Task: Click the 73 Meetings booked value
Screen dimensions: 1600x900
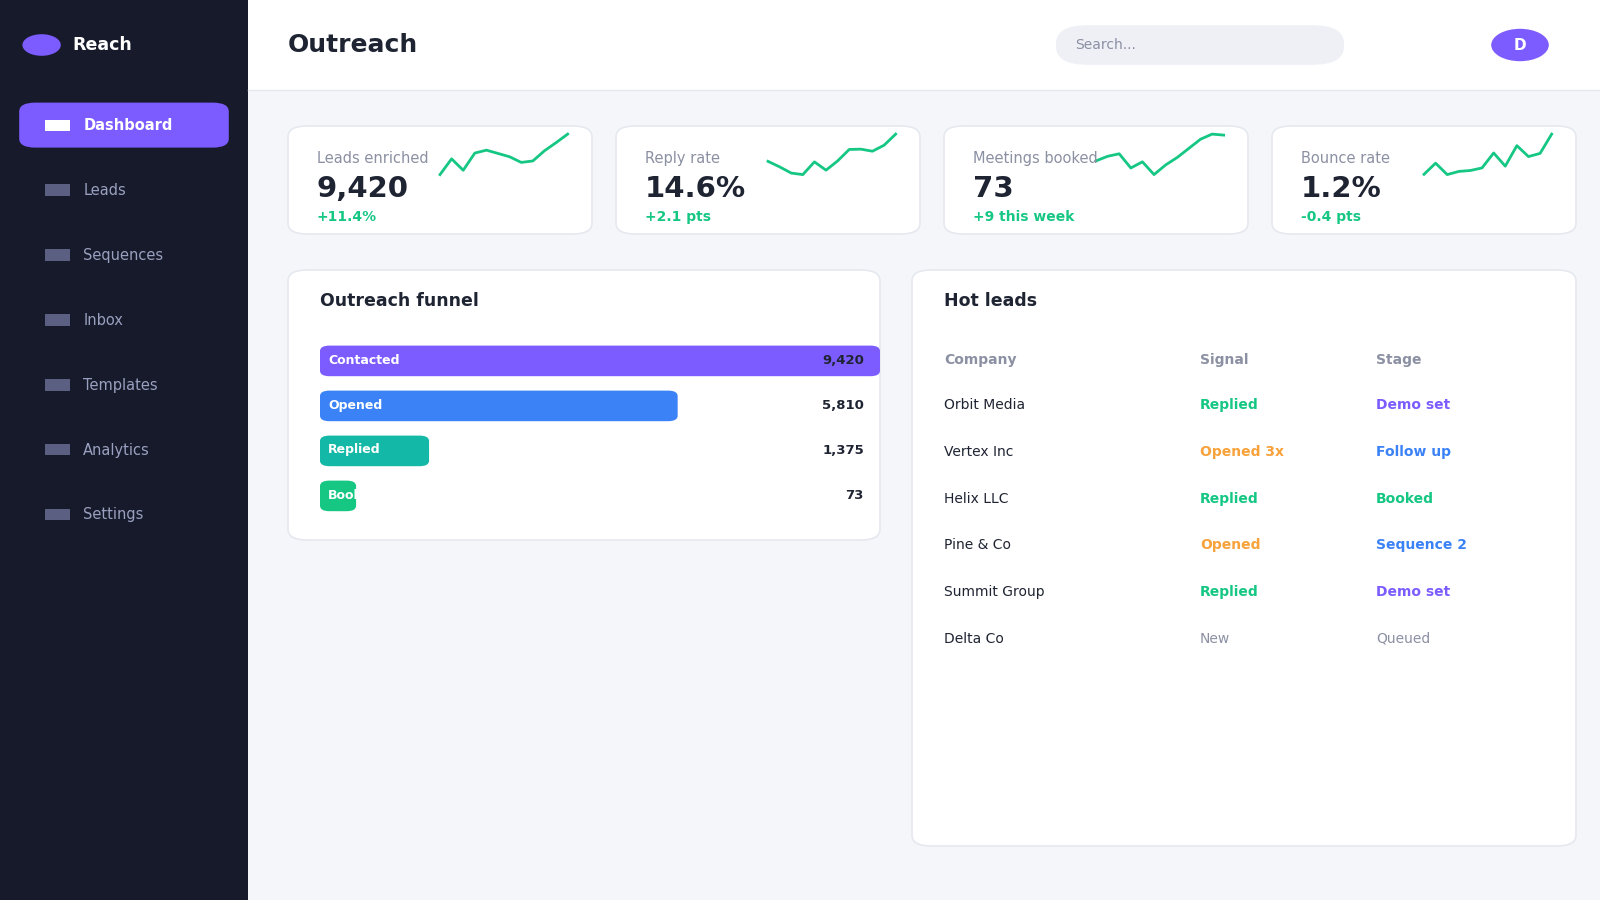Action: [993, 188]
